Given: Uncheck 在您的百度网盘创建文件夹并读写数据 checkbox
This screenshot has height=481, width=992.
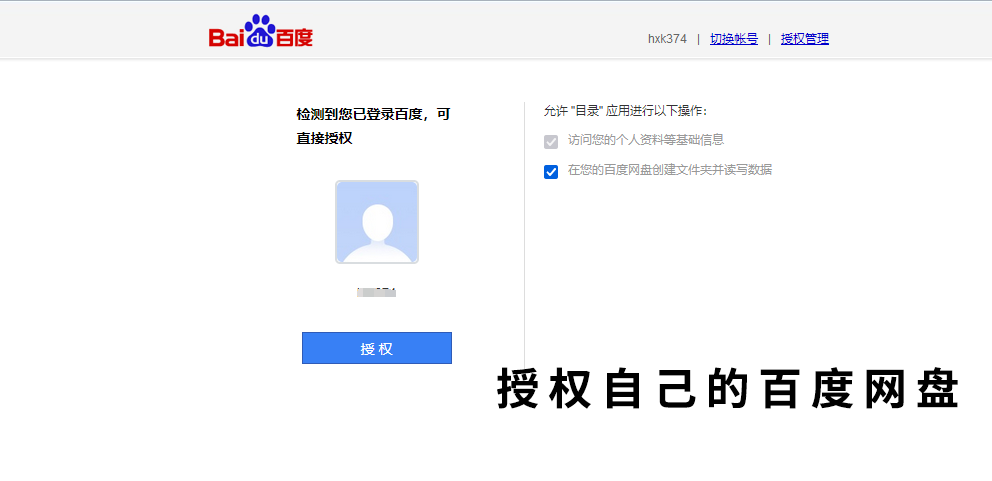Looking at the screenshot, I should coord(551,172).
